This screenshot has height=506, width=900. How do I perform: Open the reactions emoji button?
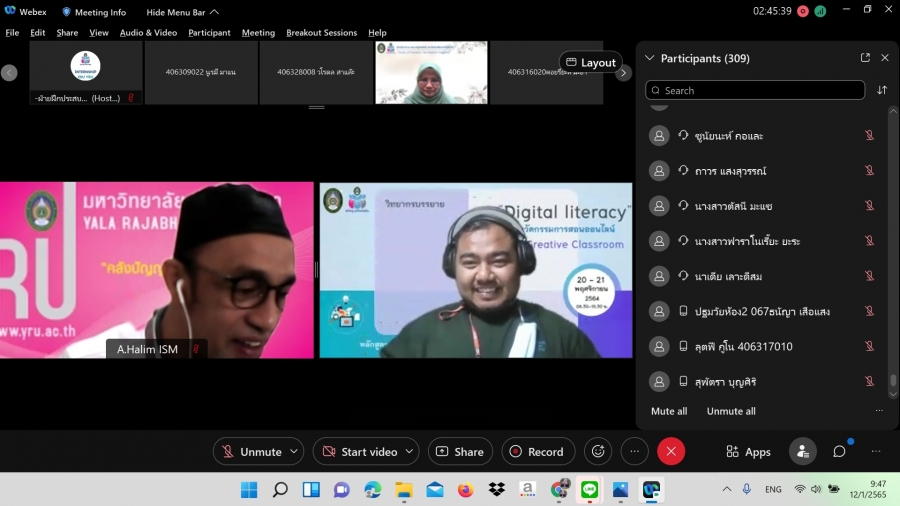point(598,451)
